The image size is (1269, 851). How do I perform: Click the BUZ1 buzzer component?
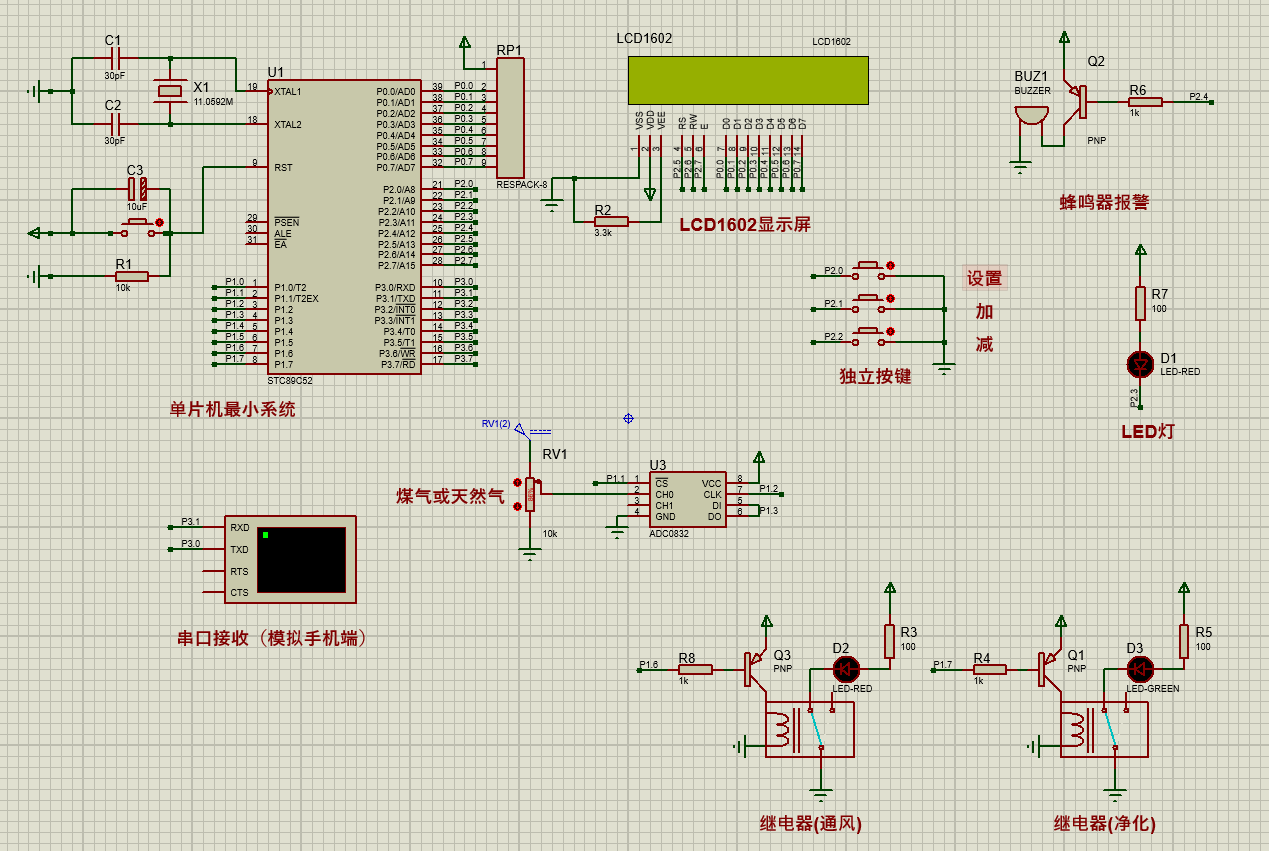tap(1030, 116)
